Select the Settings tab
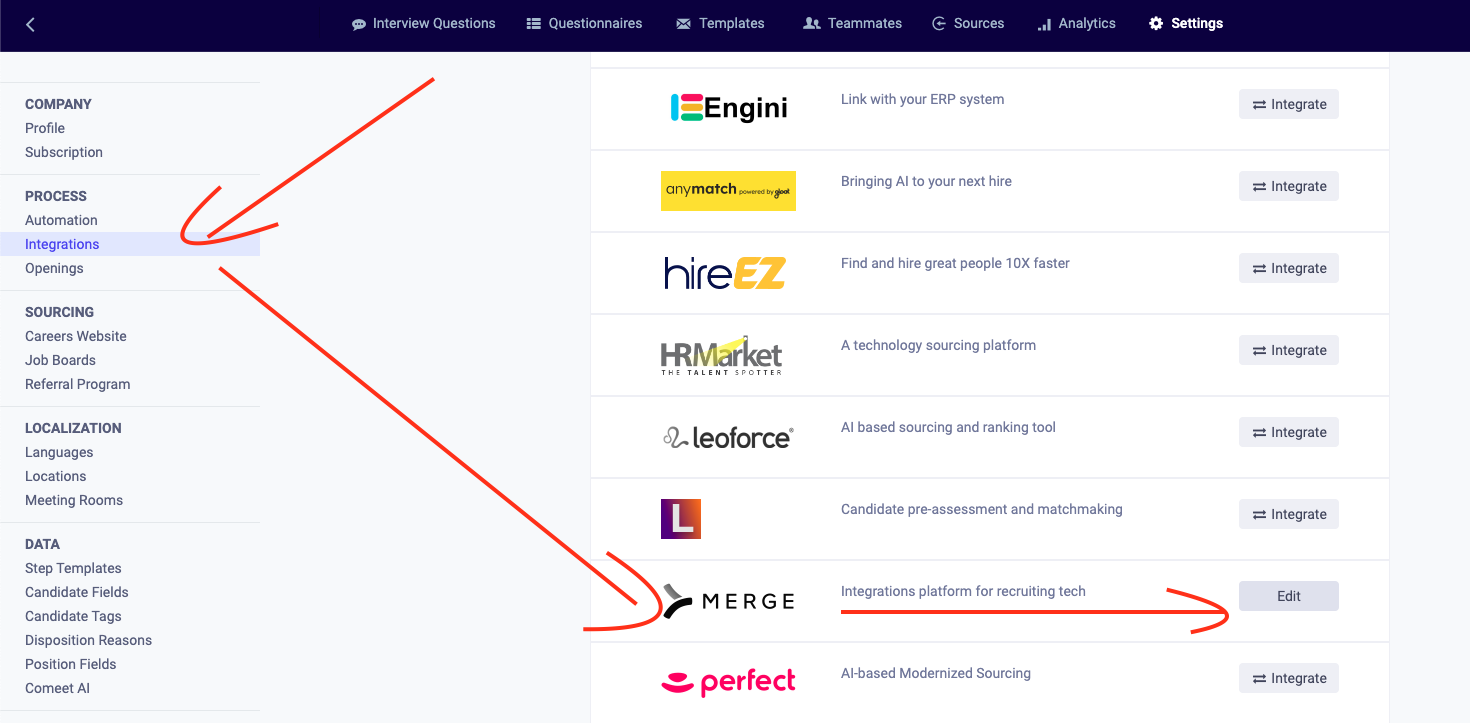 [1186, 24]
